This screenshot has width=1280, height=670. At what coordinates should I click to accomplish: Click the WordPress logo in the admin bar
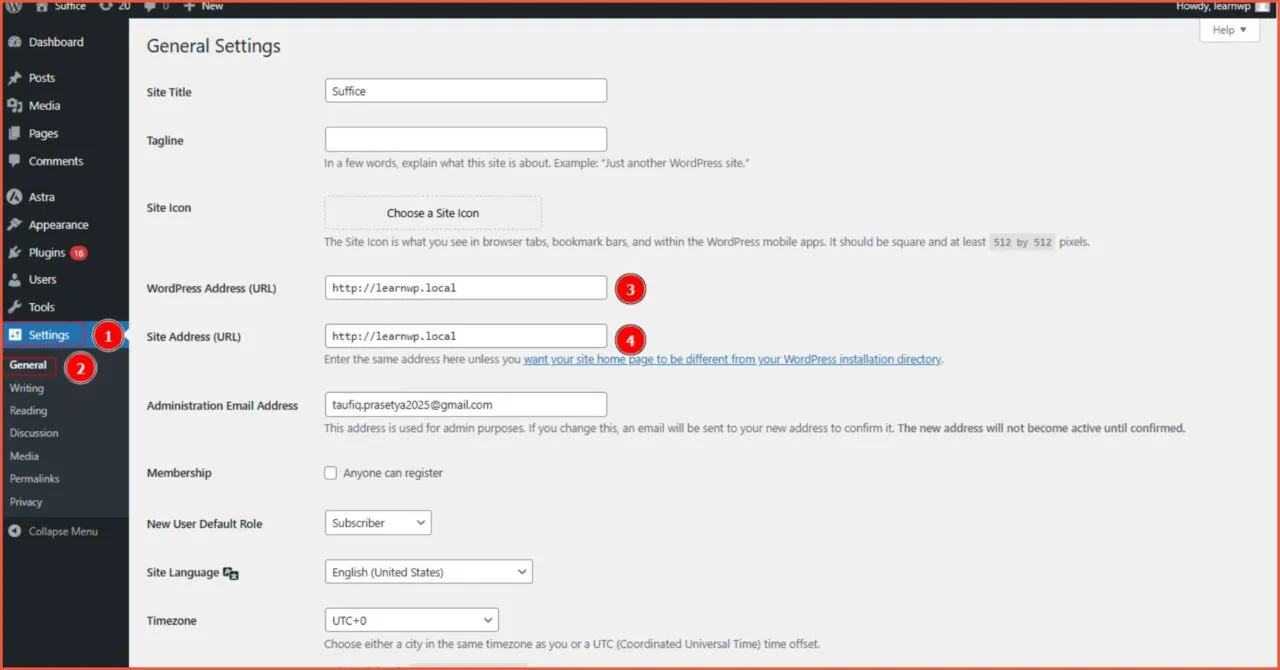[12, 7]
